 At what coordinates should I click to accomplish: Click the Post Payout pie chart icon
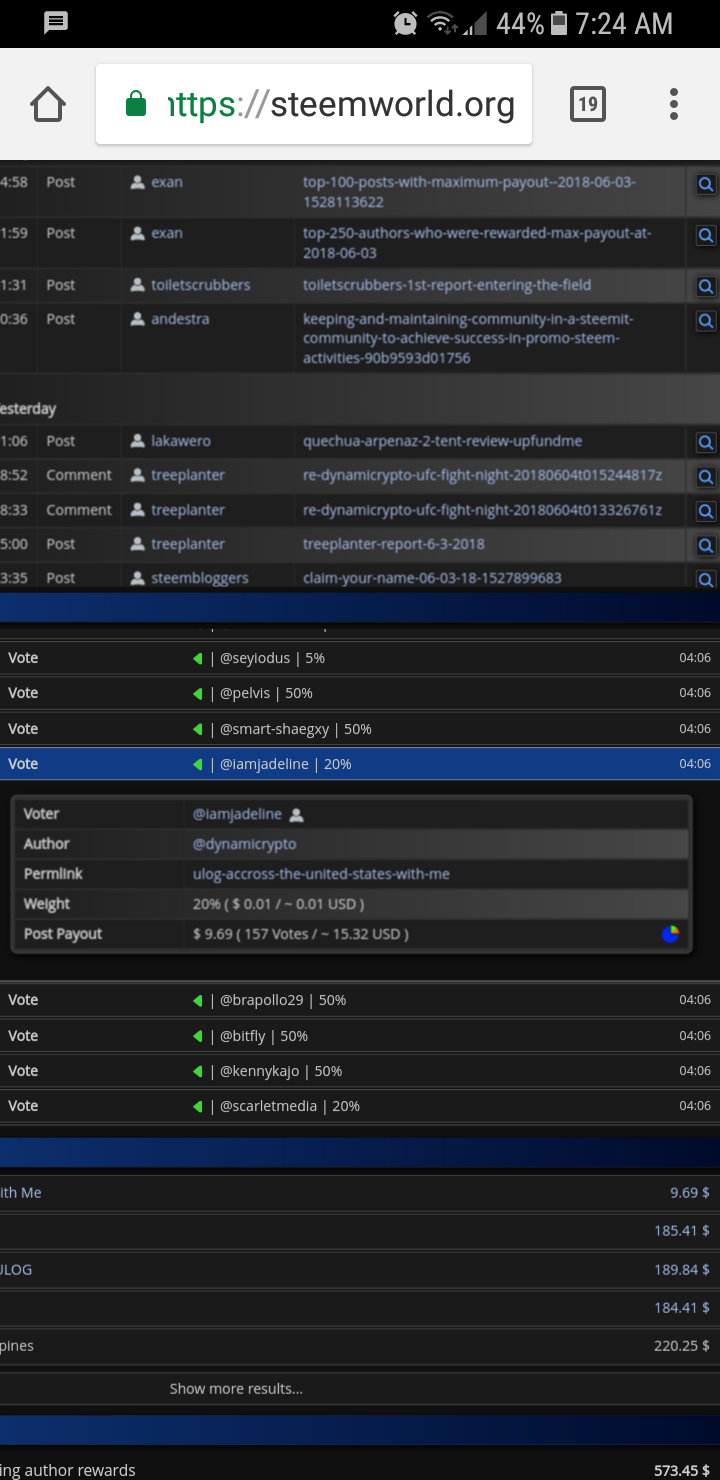[x=670, y=934]
